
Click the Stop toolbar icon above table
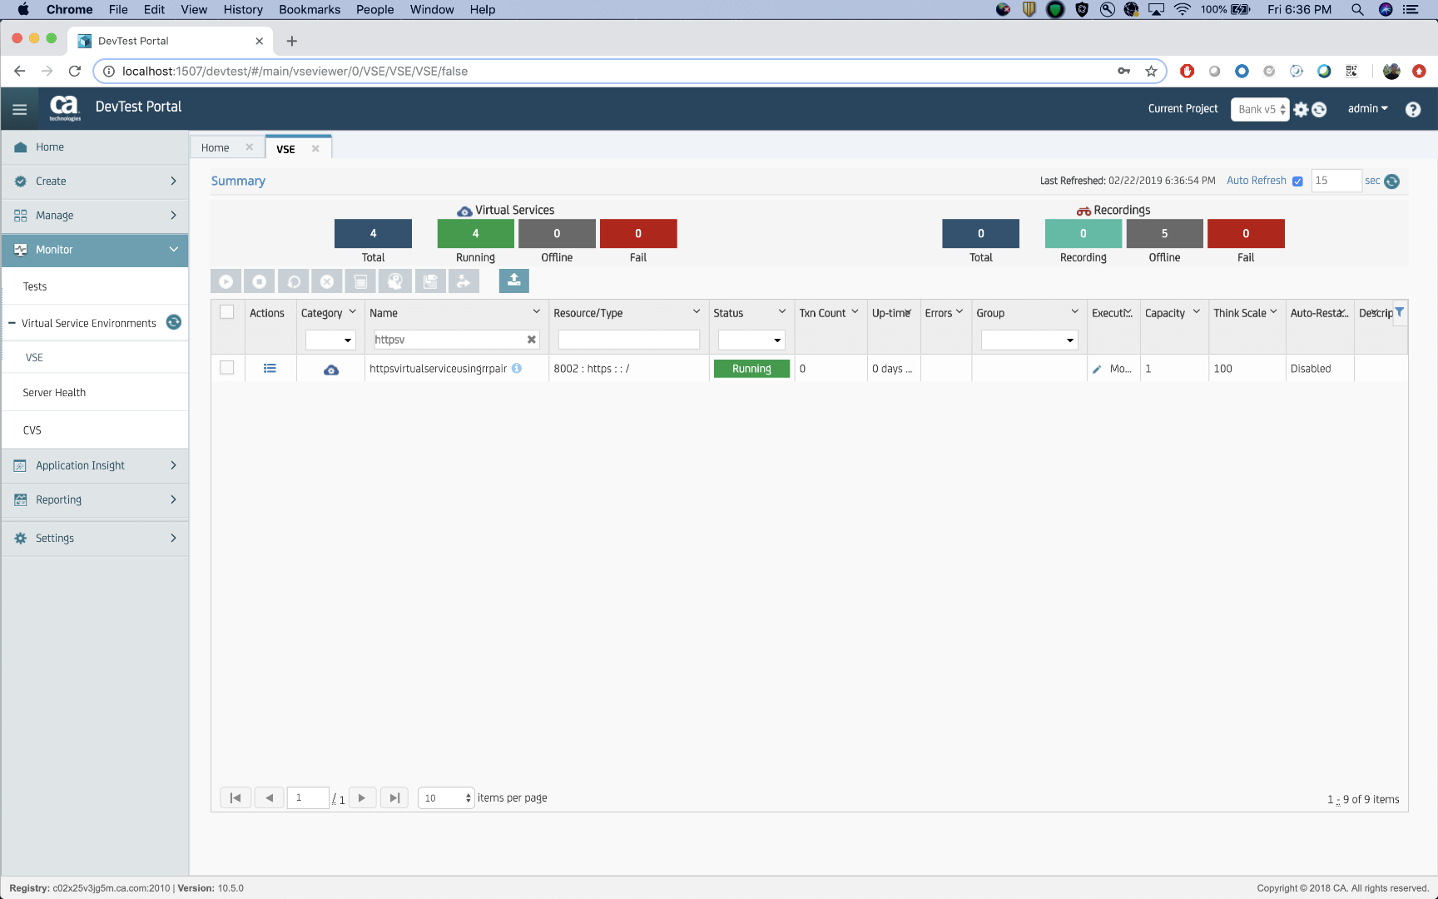click(260, 282)
